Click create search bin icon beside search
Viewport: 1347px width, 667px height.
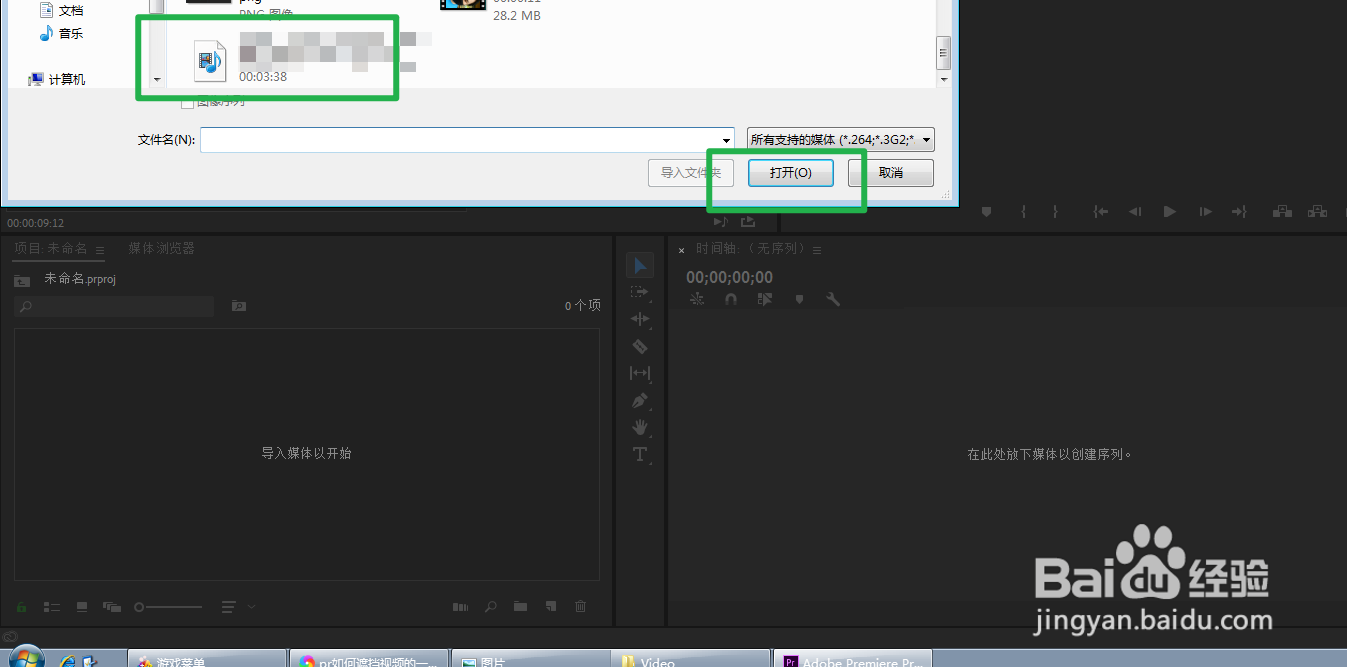pyautogui.click(x=239, y=306)
